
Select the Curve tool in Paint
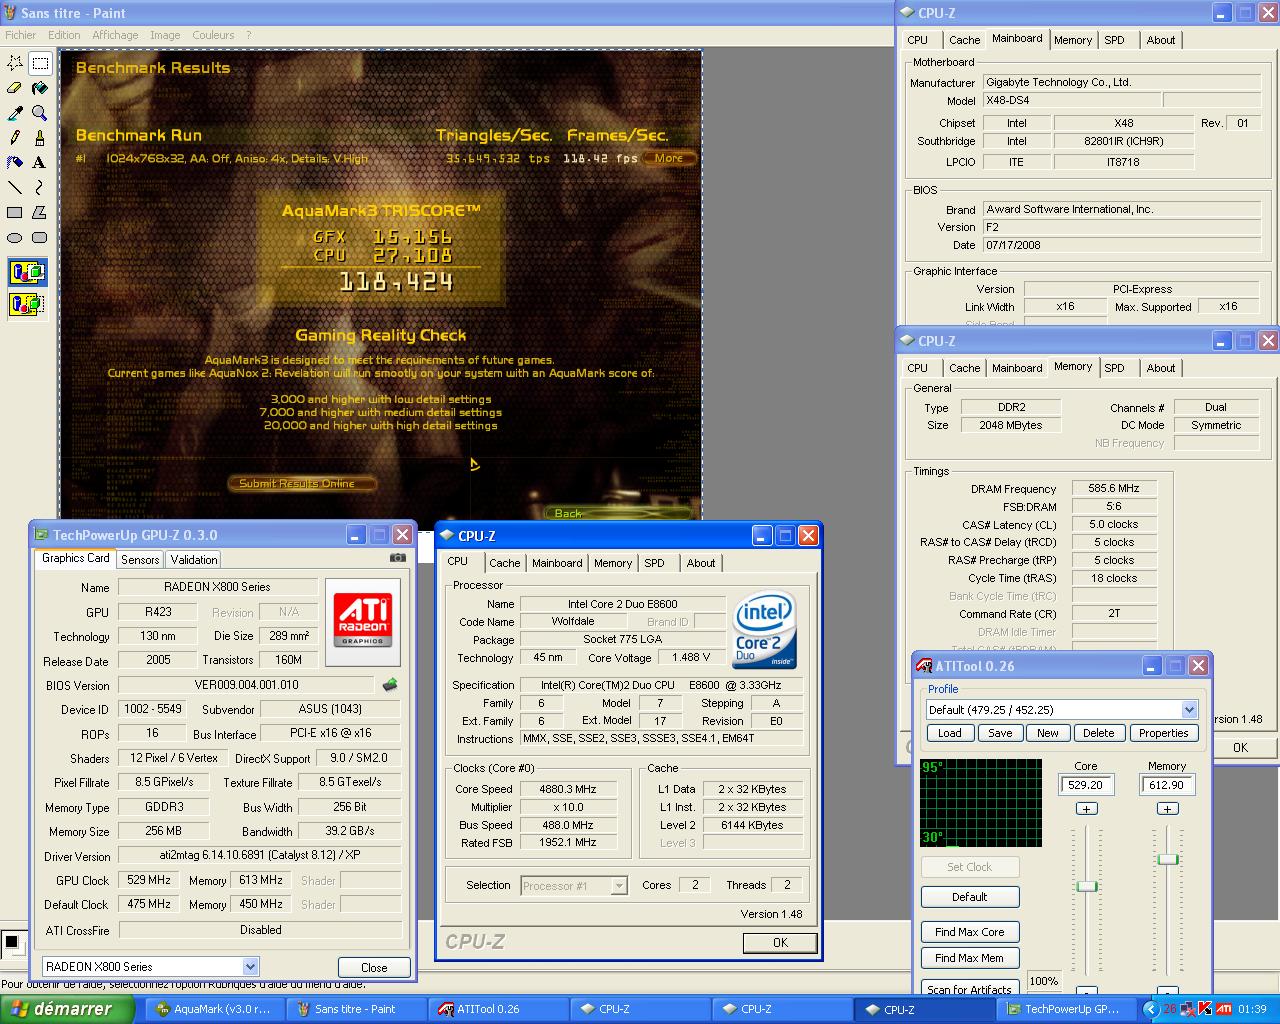[40, 188]
